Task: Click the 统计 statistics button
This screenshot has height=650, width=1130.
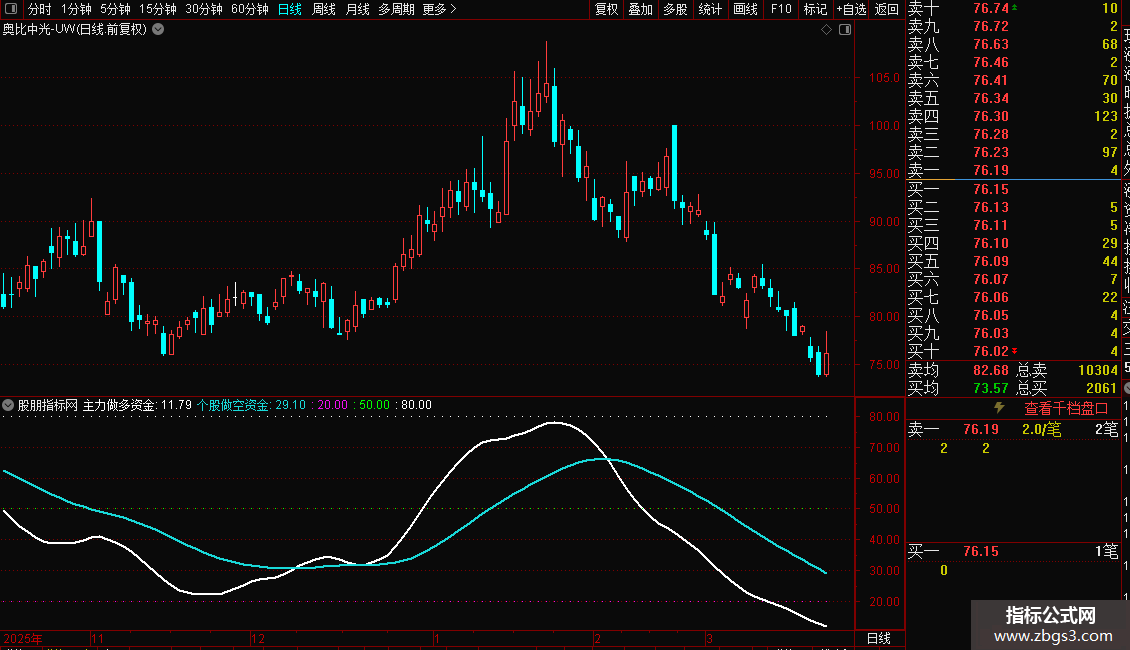Action: pyautogui.click(x=710, y=9)
